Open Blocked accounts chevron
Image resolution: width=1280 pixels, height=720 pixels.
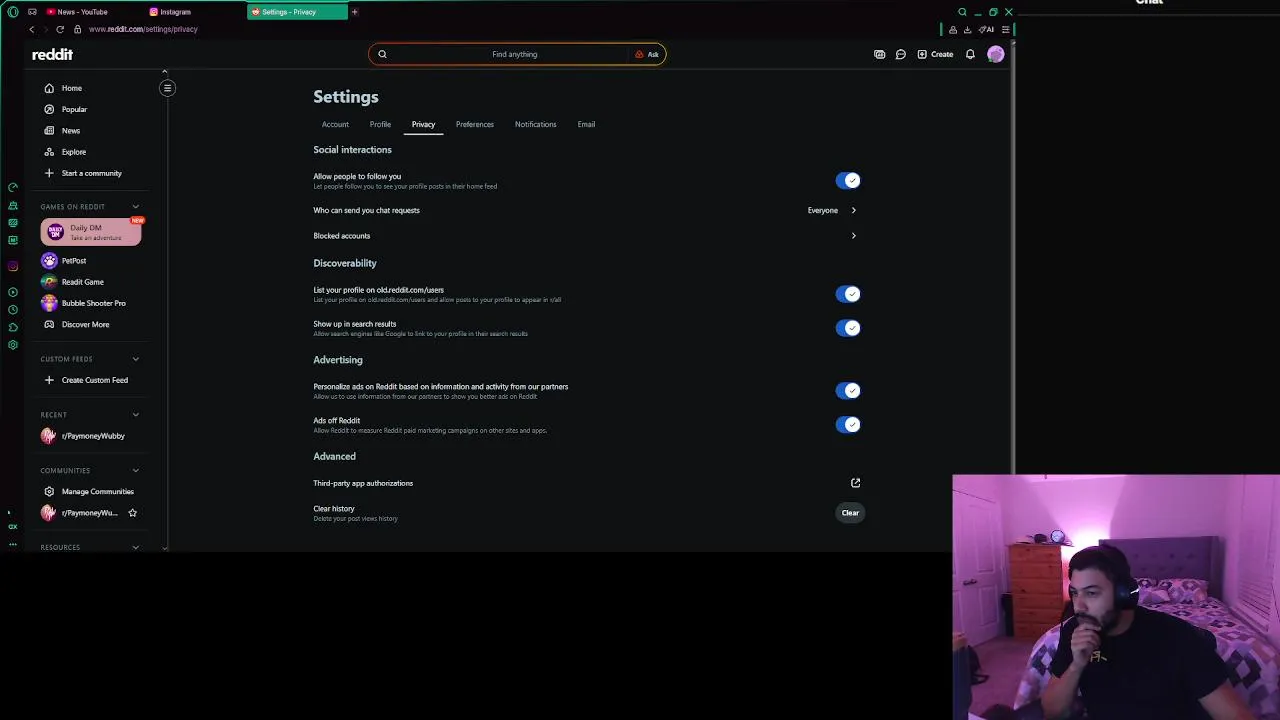point(853,236)
